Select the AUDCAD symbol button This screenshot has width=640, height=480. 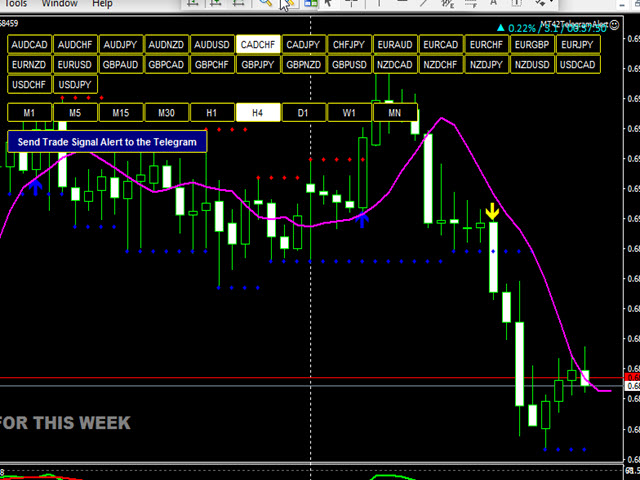(29, 44)
